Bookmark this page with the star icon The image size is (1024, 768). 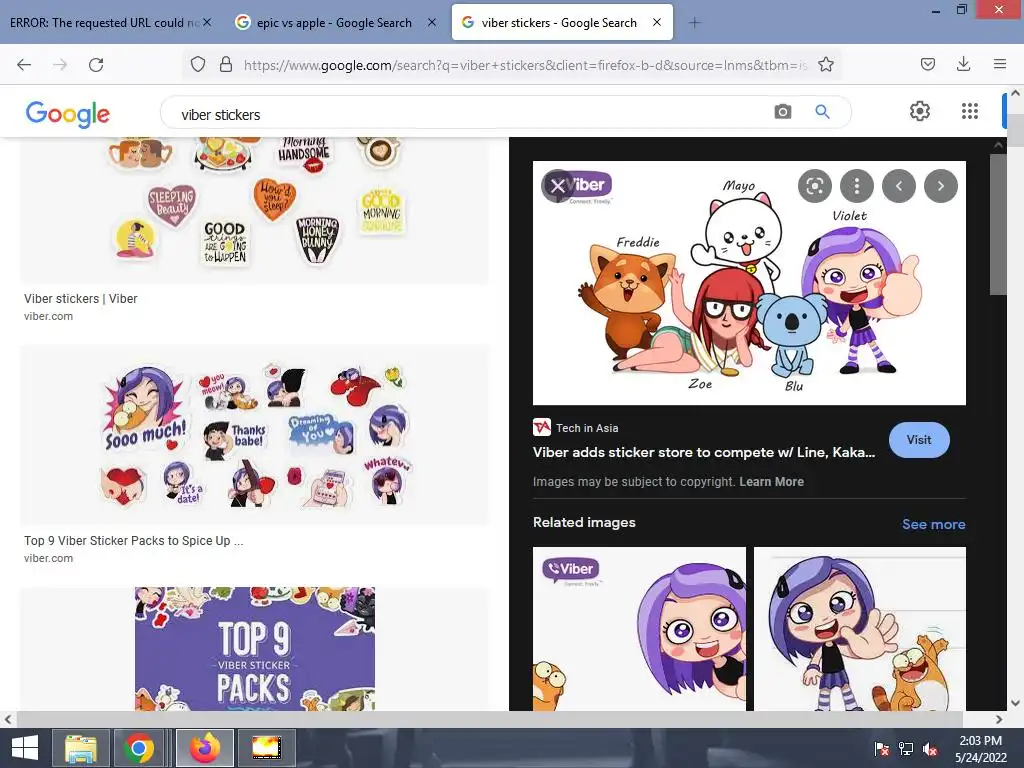pyautogui.click(x=825, y=64)
